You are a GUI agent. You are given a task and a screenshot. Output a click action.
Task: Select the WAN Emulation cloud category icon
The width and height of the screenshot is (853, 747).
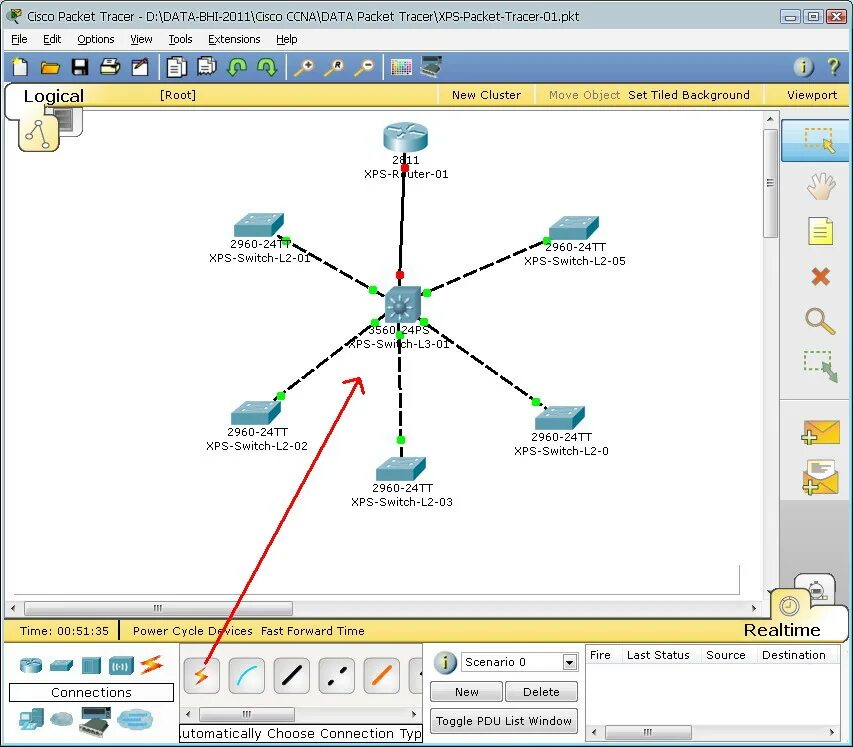(61, 720)
